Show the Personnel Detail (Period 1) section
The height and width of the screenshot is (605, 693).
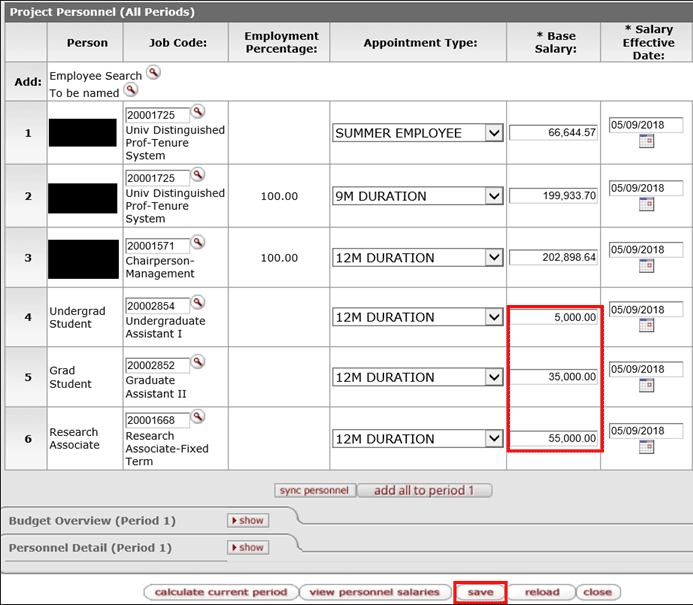(x=248, y=548)
